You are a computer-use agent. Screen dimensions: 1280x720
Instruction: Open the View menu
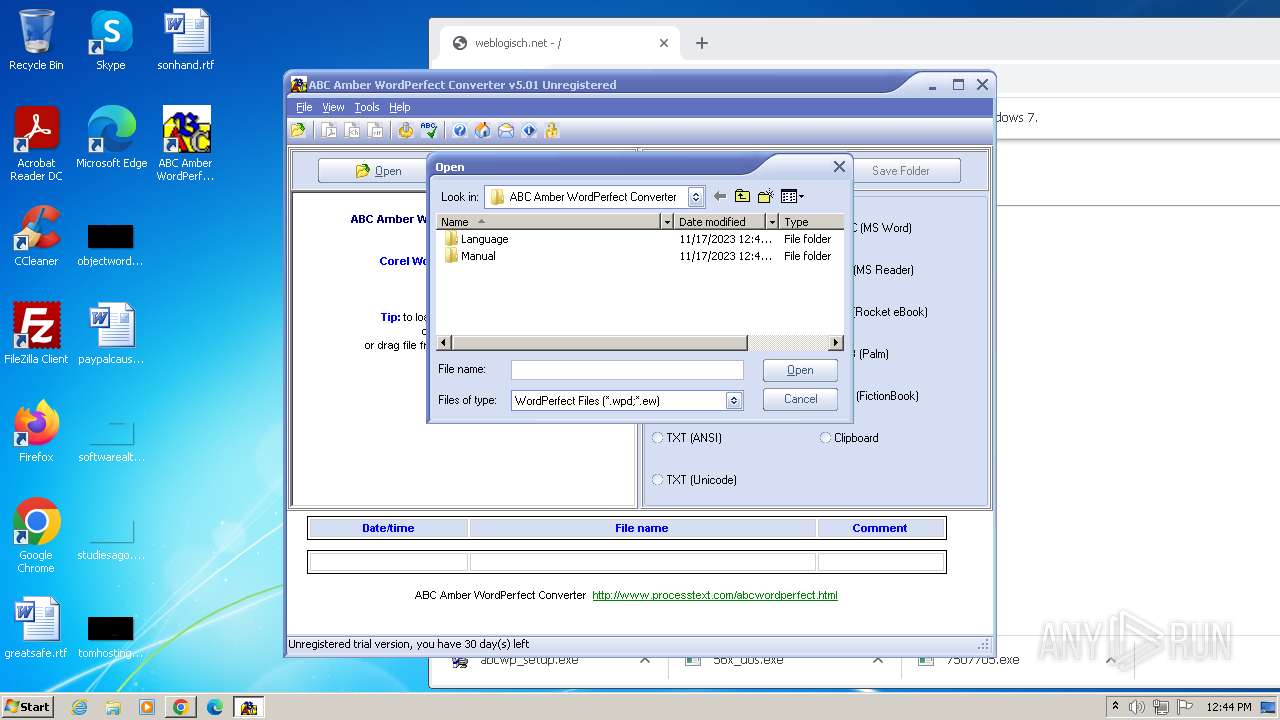[333, 107]
